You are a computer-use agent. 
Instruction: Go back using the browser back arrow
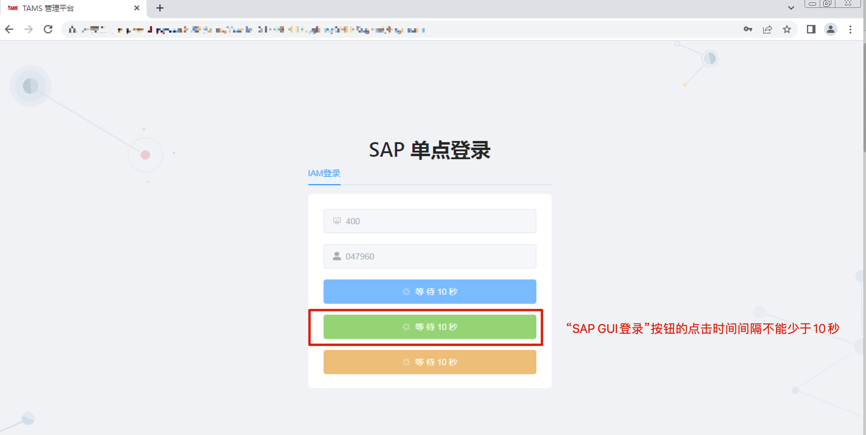tap(9, 29)
